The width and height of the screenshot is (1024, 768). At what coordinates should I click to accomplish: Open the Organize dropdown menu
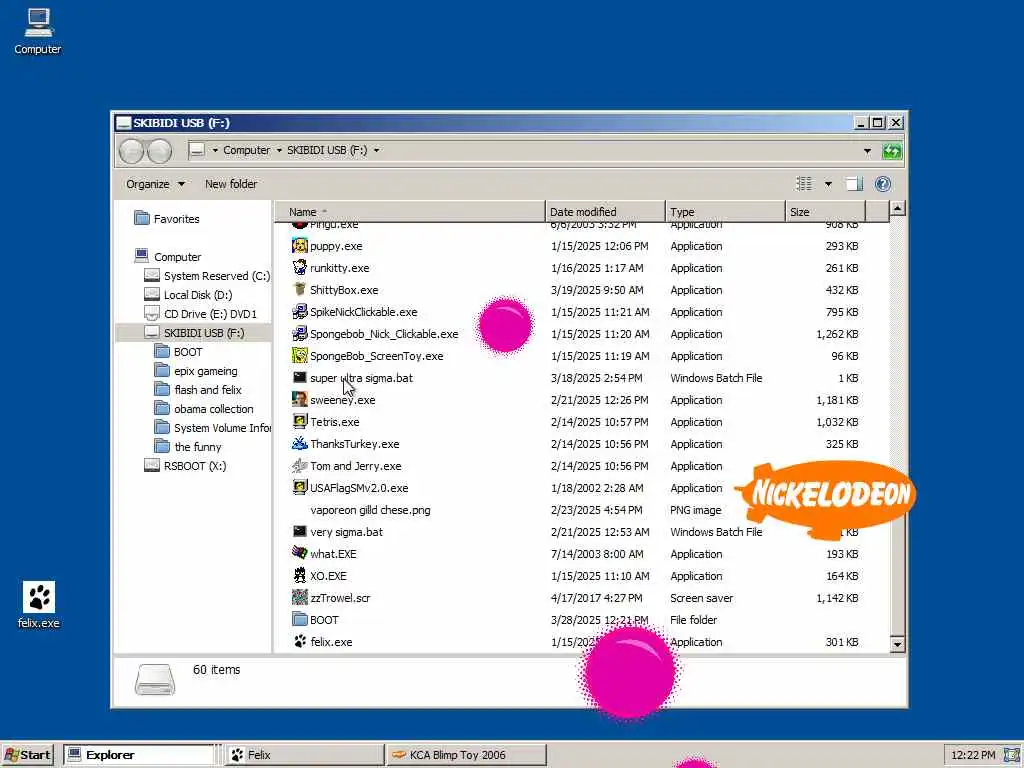tap(155, 184)
